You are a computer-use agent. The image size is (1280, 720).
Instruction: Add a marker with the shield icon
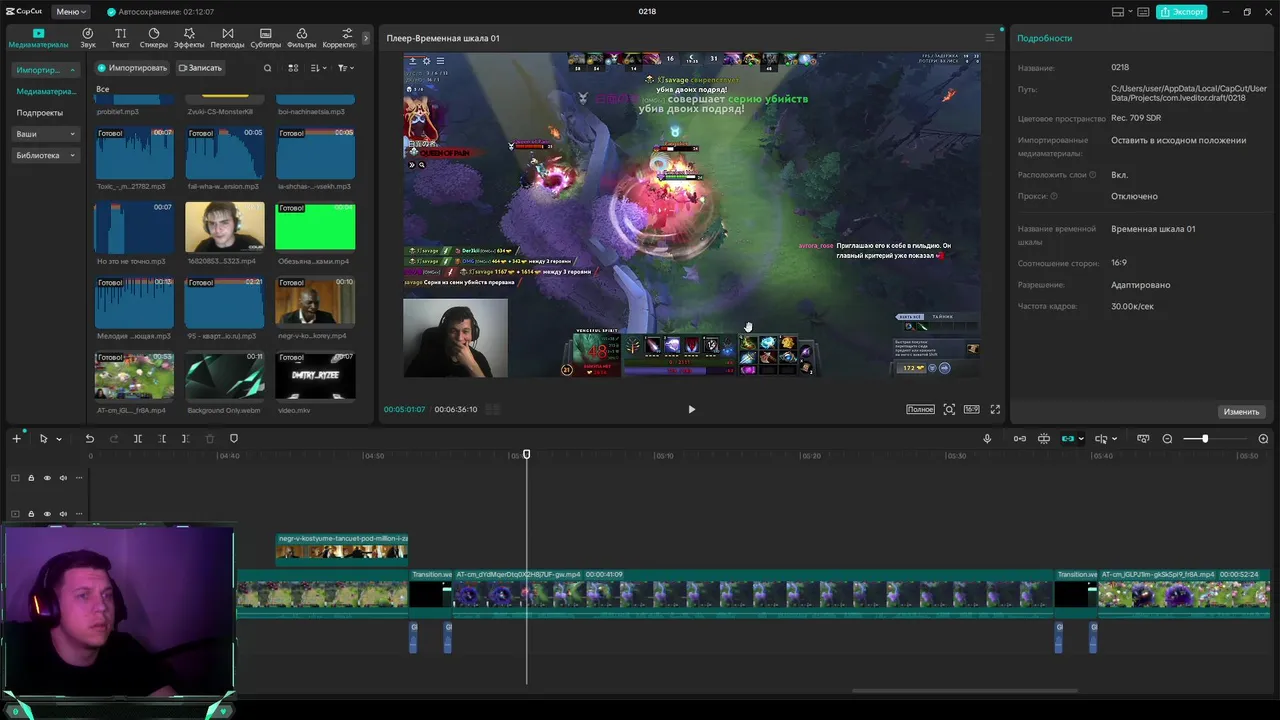pyautogui.click(x=234, y=439)
